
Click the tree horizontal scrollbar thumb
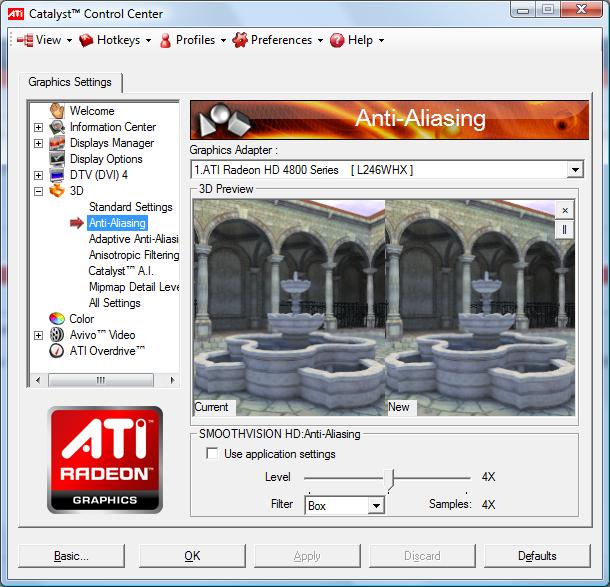[x=101, y=380]
